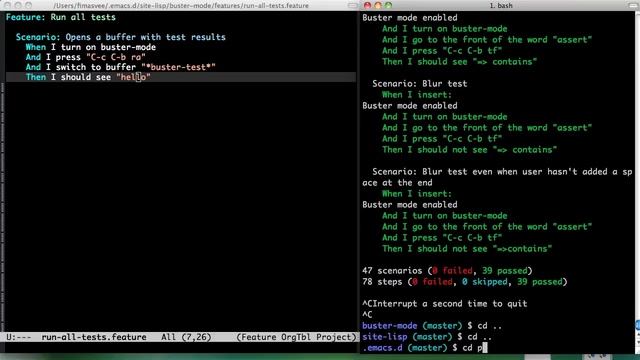Click buffer name 'run-all-tests.feature' in mode line

(x=94, y=337)
